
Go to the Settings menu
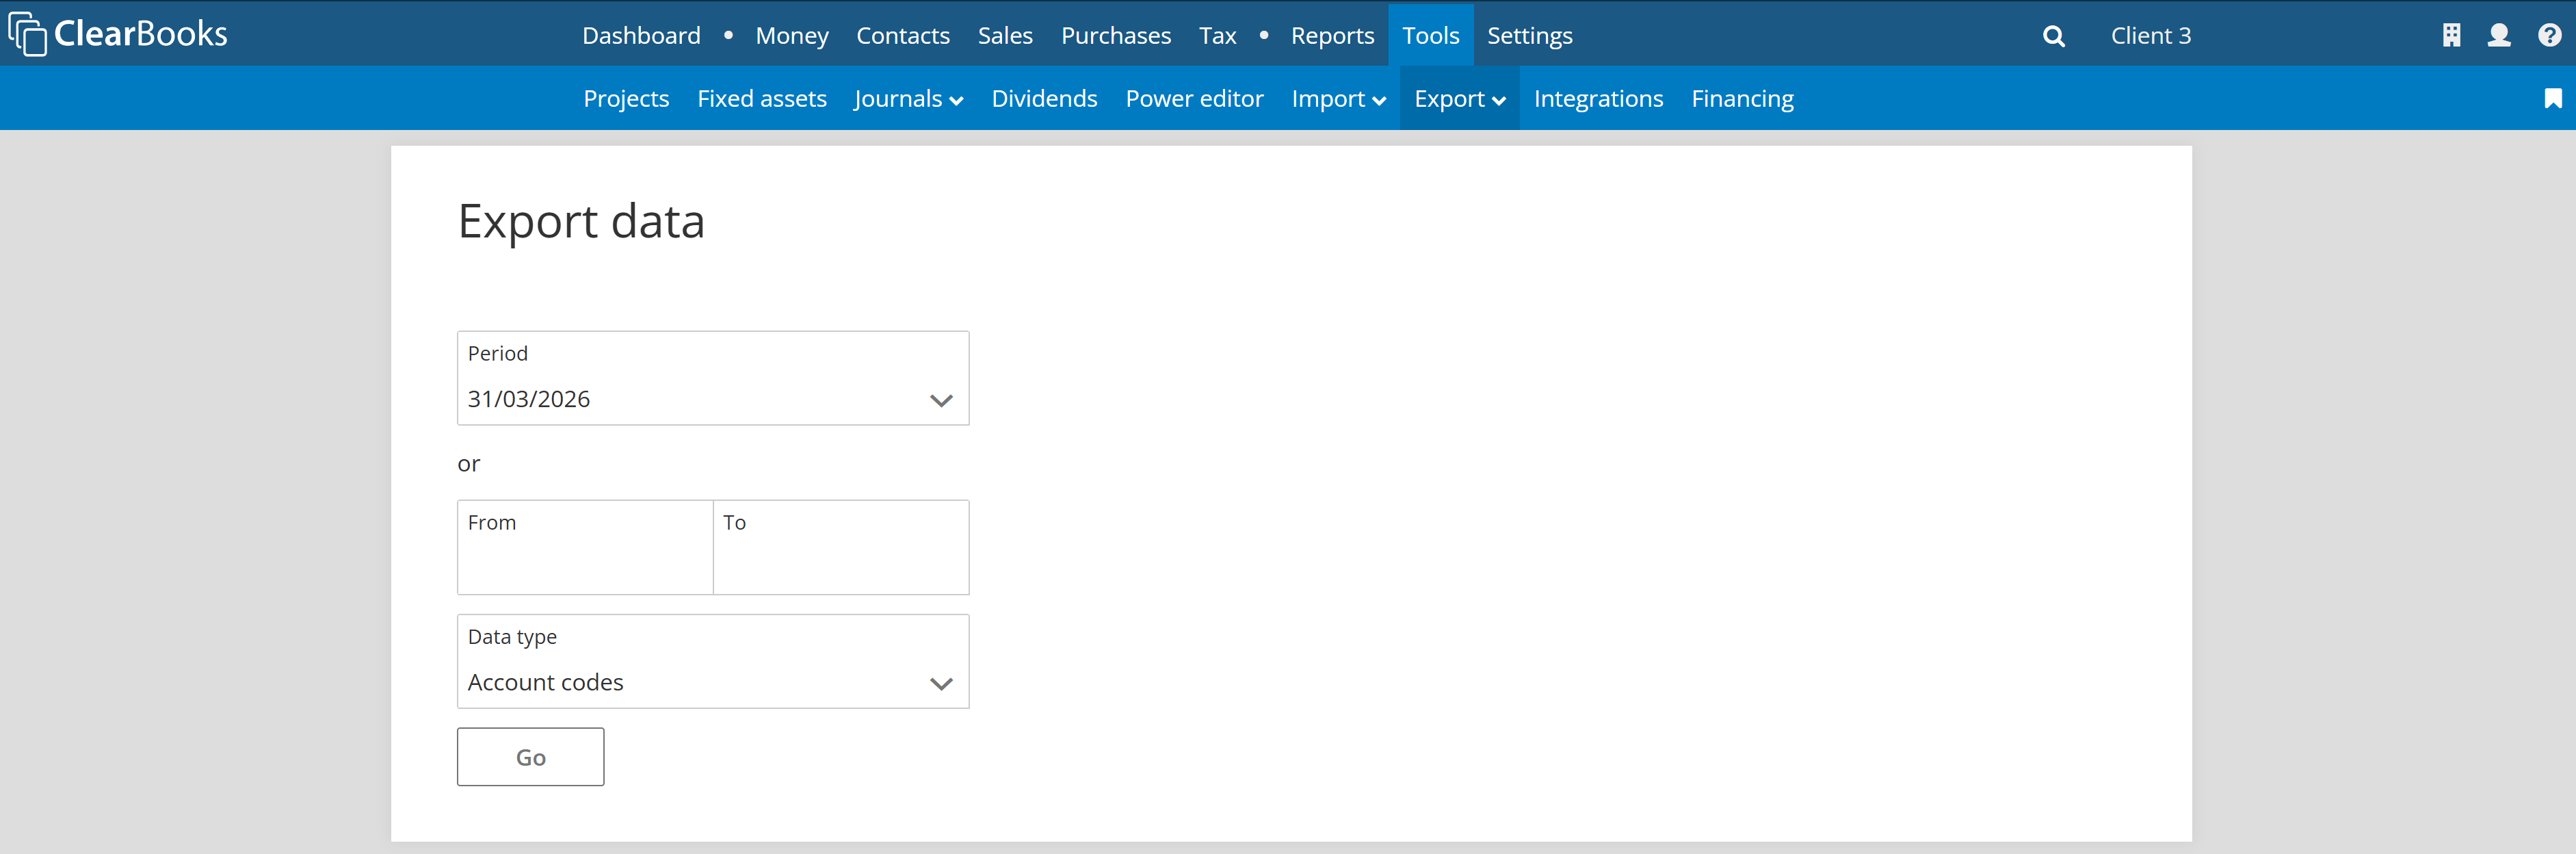click(1529, 36)
